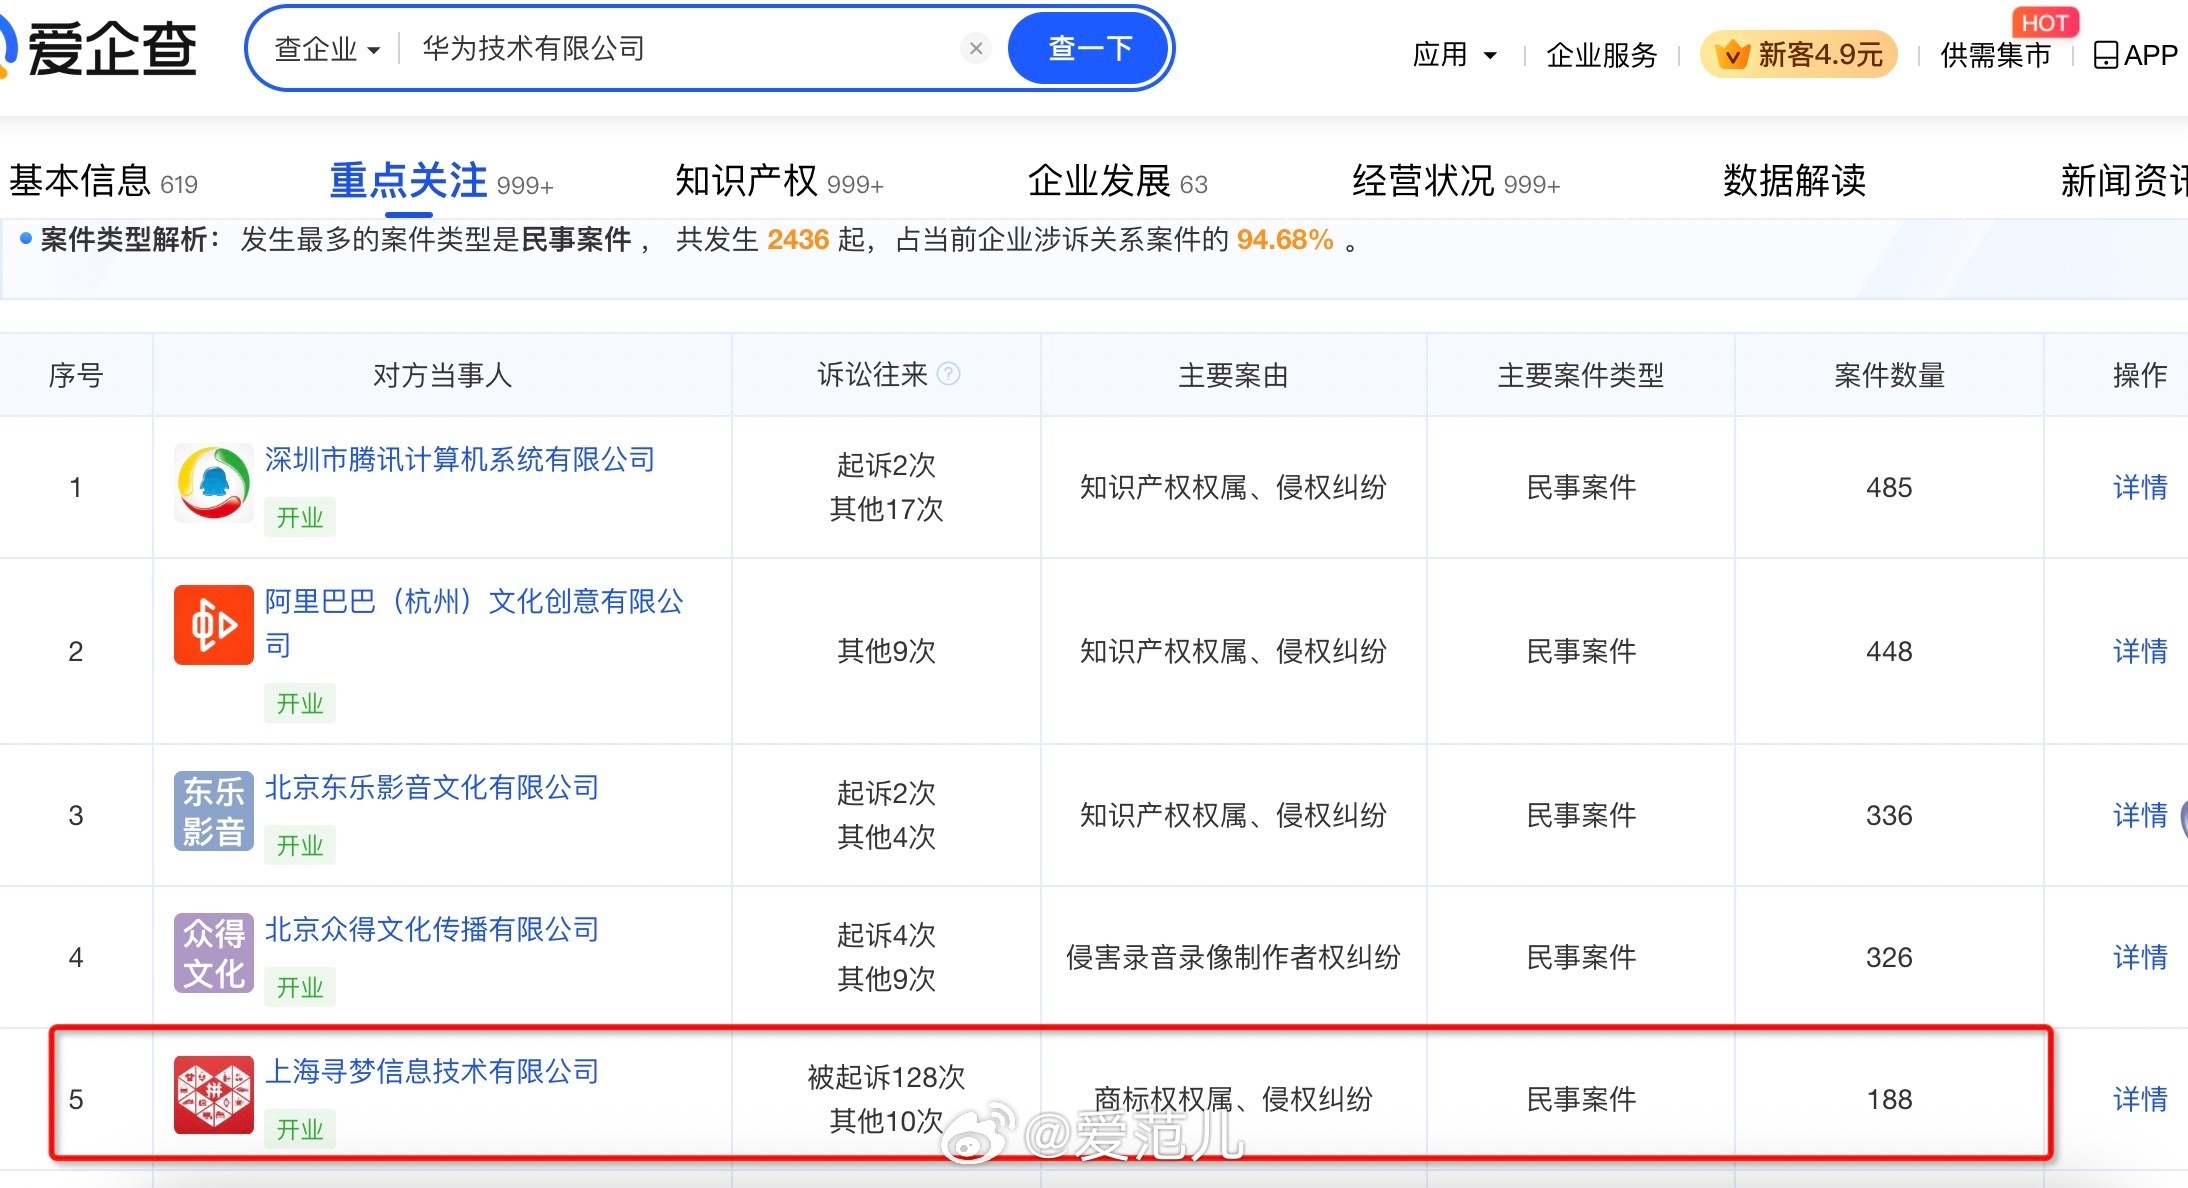Click the case count 188
2188x1188 pixels.
pos(1889,1099)
